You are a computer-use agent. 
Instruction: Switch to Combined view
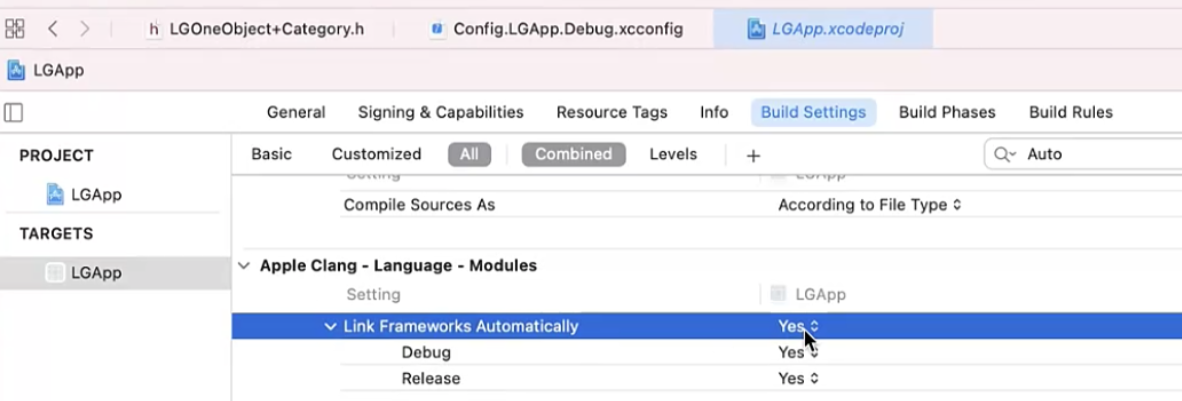574,155
